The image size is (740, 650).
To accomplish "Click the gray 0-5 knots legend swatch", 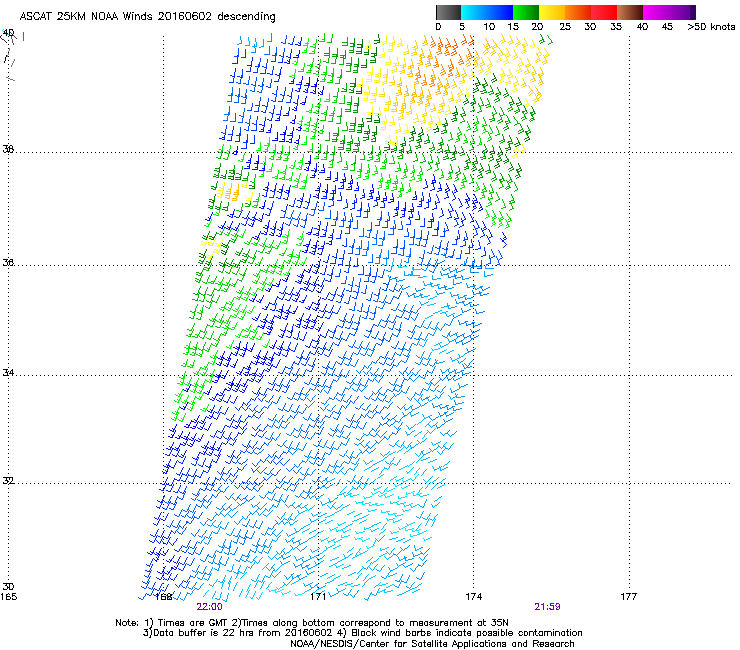I will [x=448, y=12].
